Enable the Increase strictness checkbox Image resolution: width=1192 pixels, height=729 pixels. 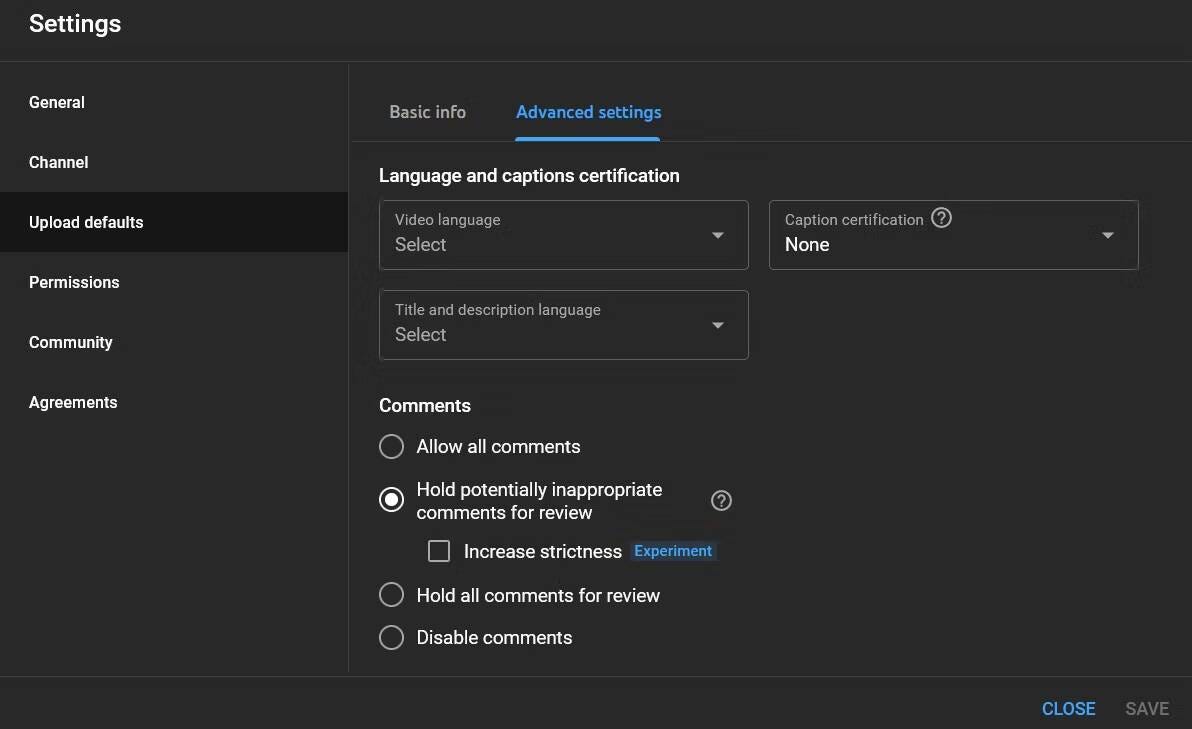tap(439, 551)
